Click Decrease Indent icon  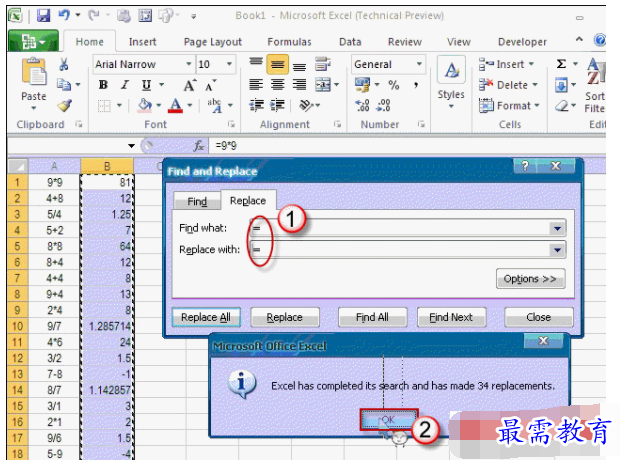click(x=256, y=105)
